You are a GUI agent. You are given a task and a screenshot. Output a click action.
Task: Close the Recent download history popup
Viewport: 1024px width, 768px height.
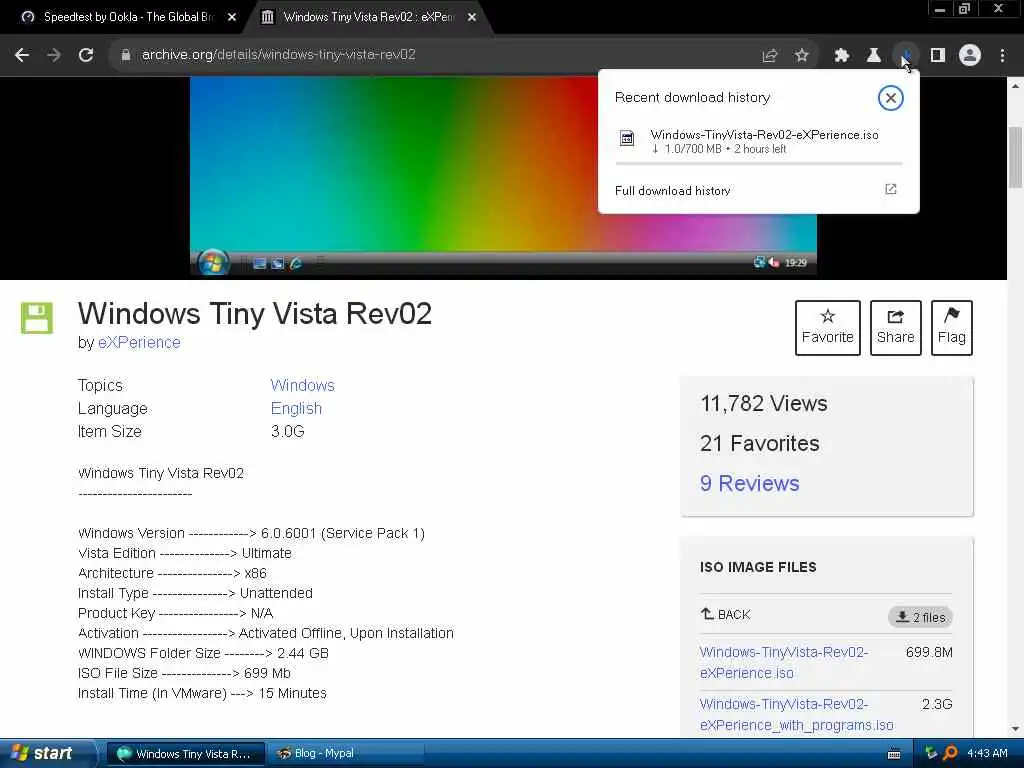point(890,98)
